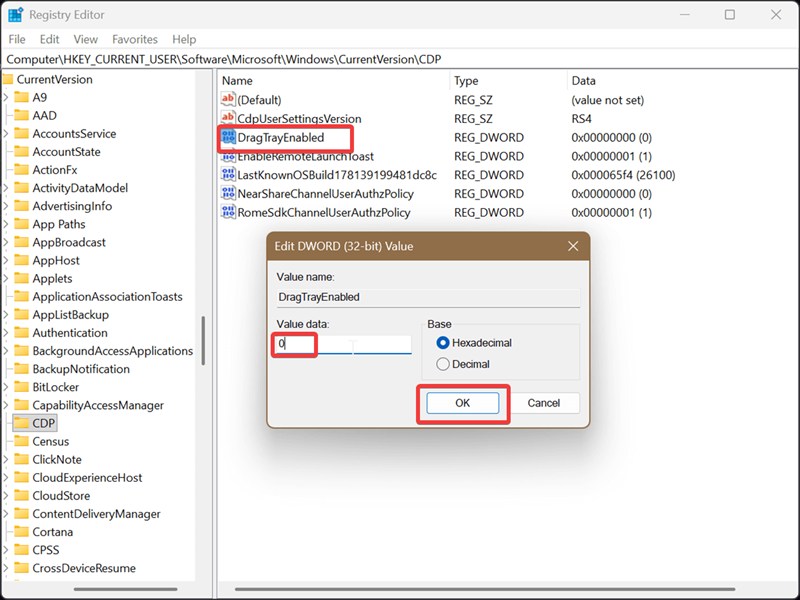Select the CloudExperienceHost key
This screenshot has width=800, height=600.
tap(87, 478)
